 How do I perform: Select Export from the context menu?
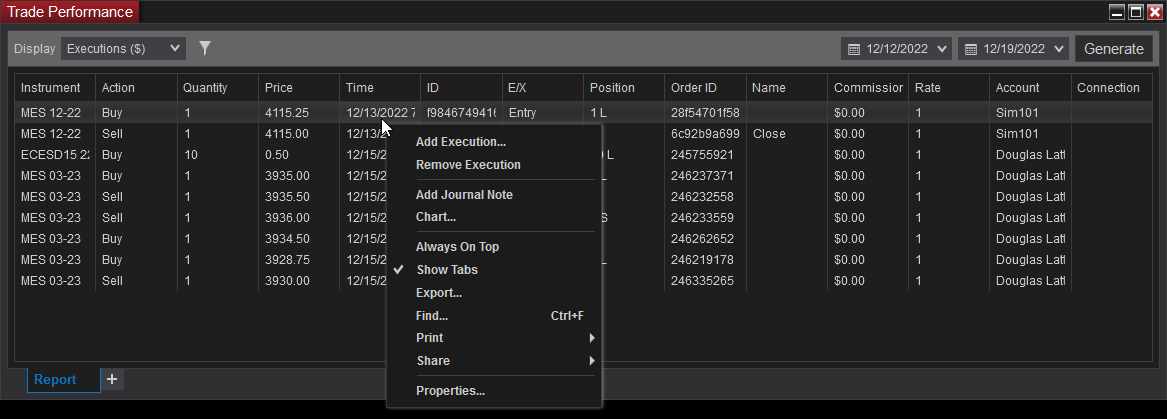point(438,293)
